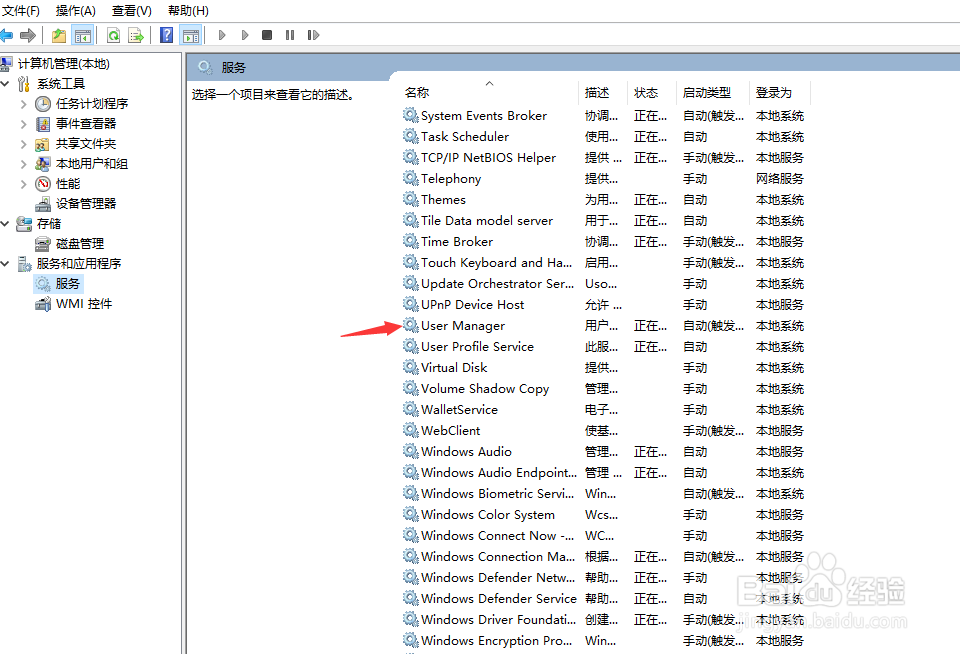Select Windows Defender Service row
Image resolution: width=960 pixels, height=654 pixels.
pos(604,598)
